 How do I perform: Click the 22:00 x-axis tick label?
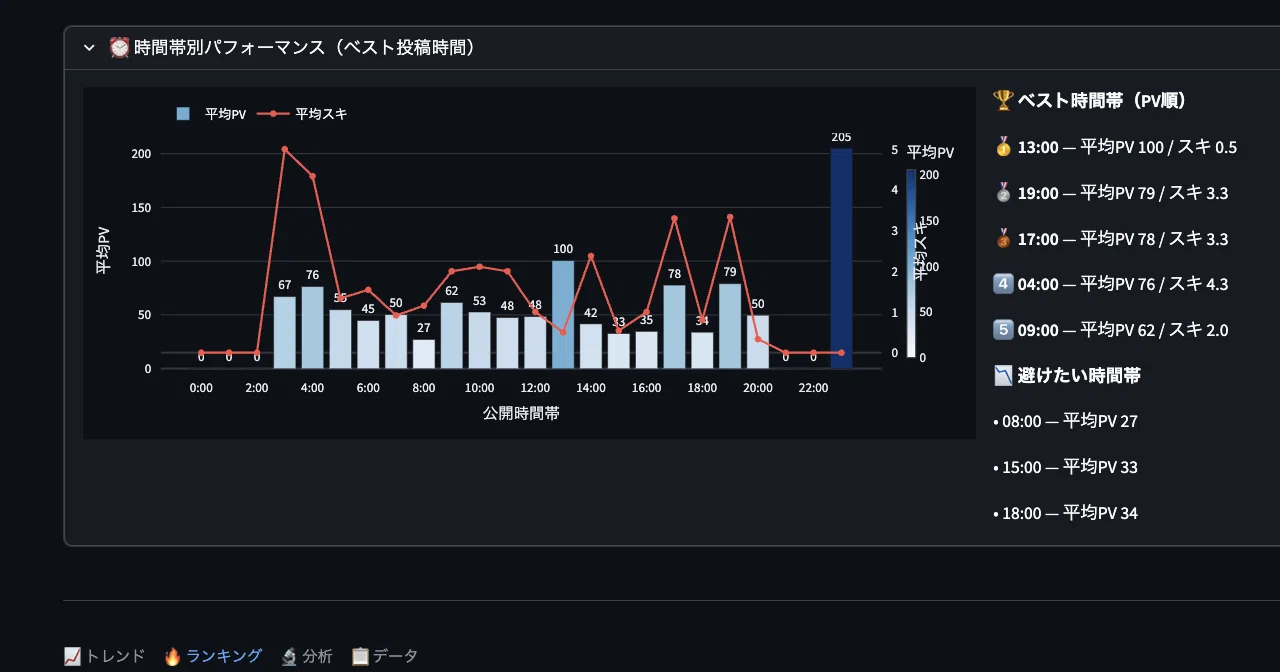coord(813,388)
